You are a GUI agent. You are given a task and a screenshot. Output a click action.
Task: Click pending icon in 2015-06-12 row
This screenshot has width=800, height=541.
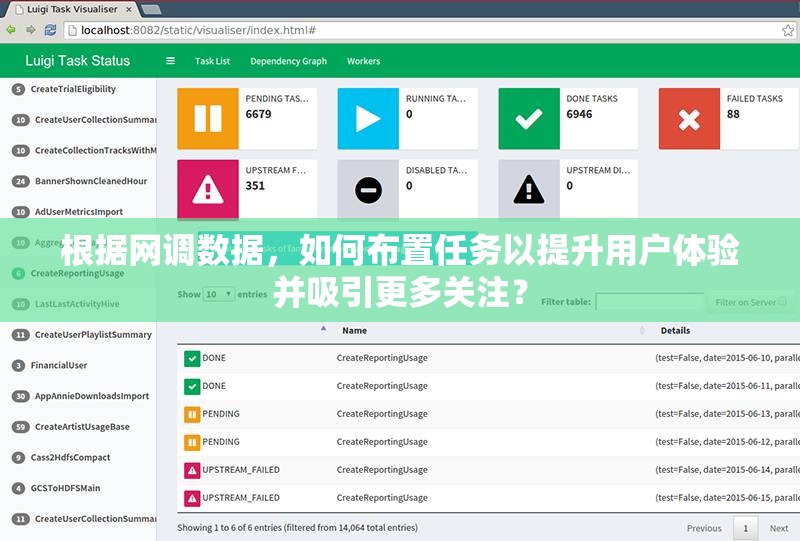[192, 442]
